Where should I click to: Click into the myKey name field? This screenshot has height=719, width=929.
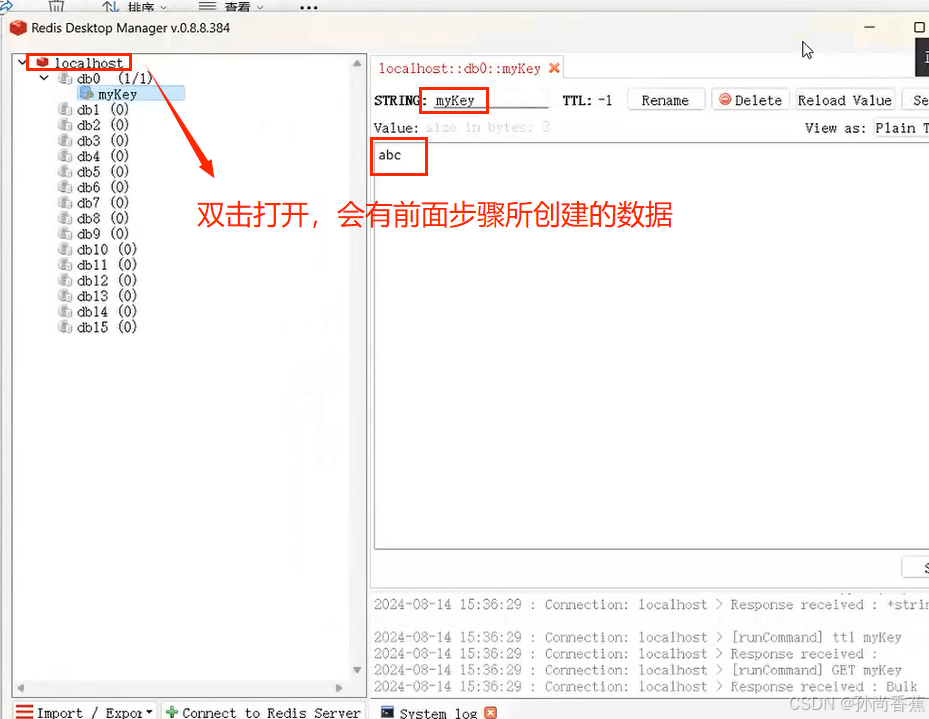489,101
